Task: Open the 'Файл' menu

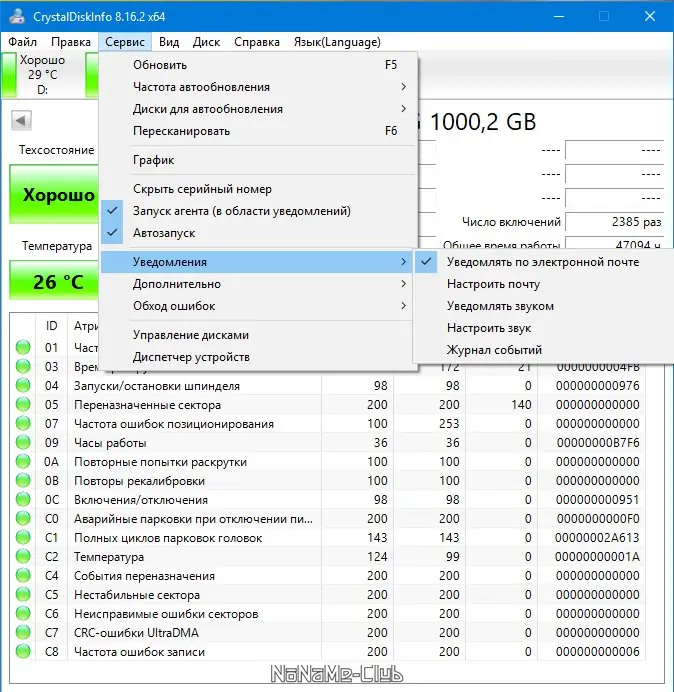Action: pos(23,42)
